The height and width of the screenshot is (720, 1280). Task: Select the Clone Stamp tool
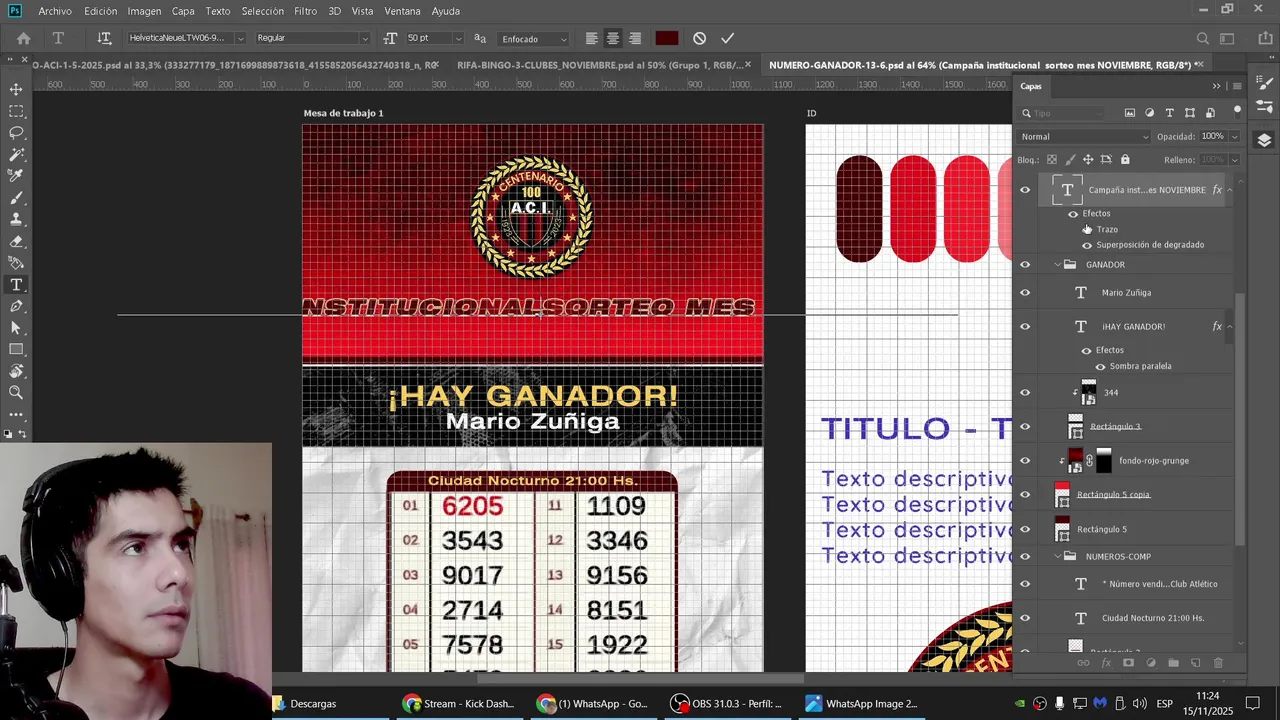16,219
